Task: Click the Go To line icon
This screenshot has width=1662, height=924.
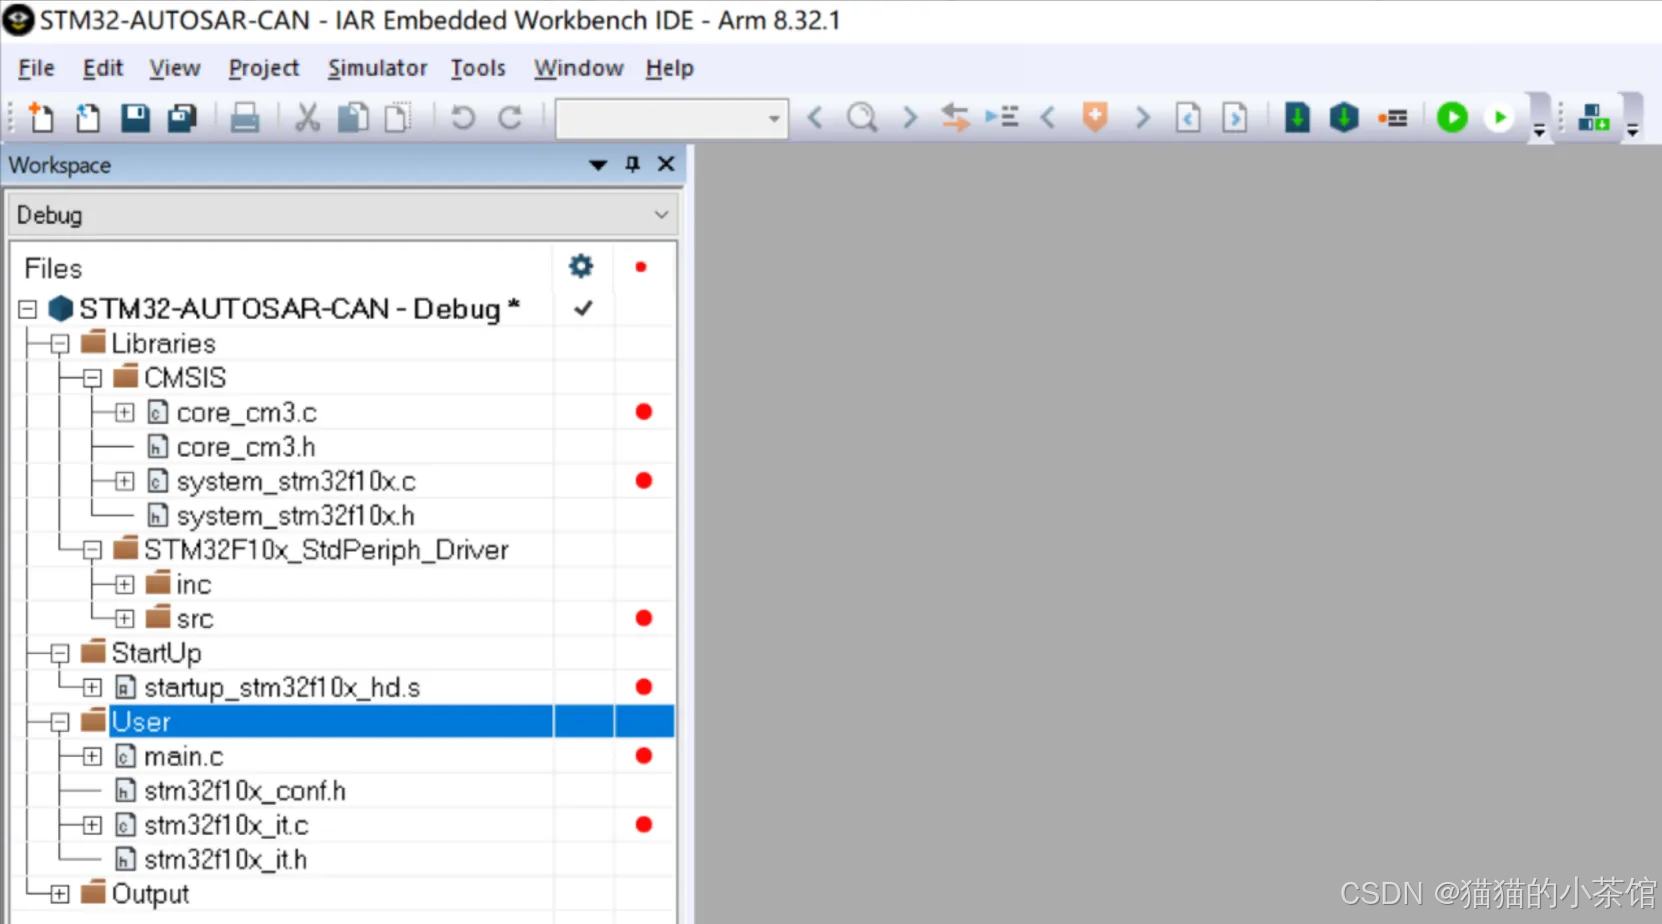Action: coord(1002,118)
